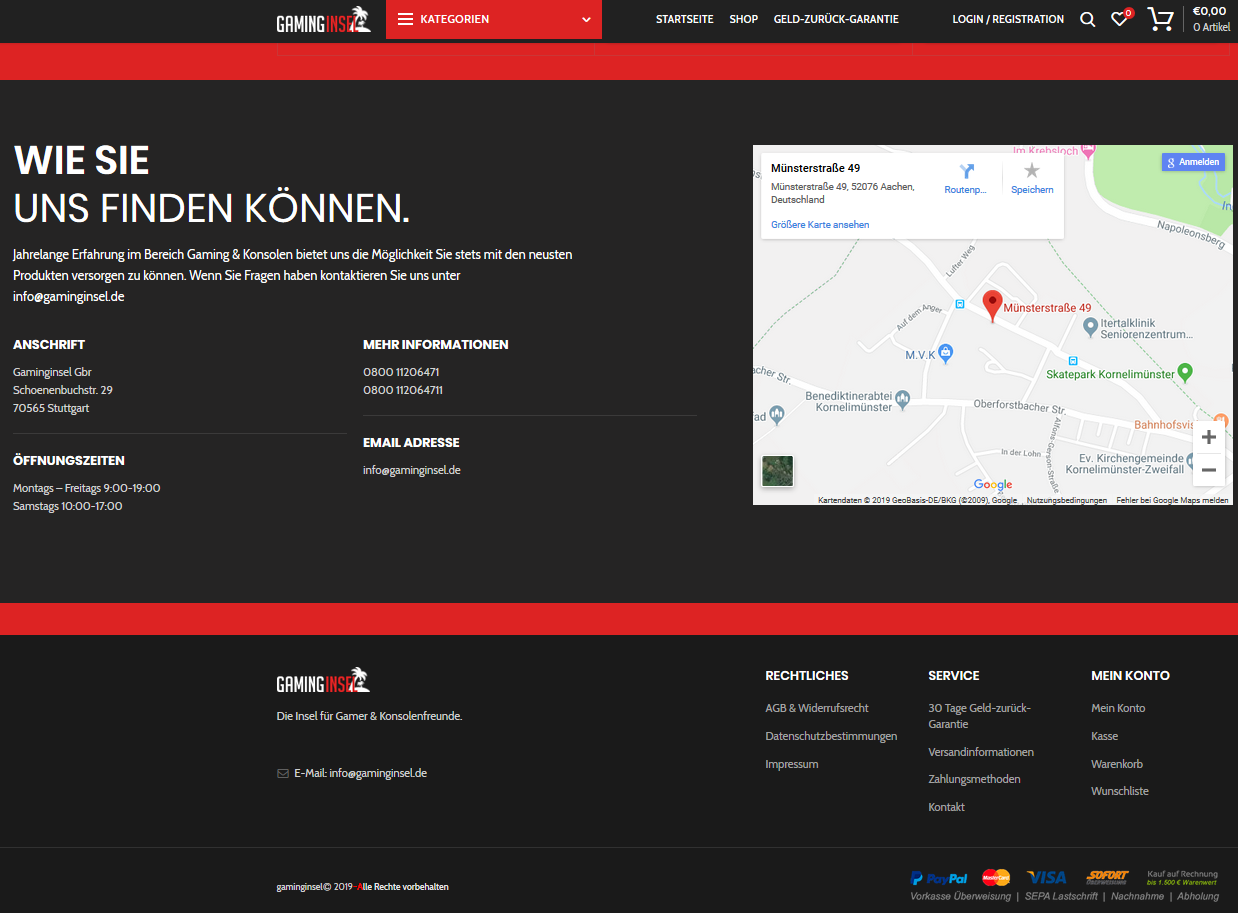Expand the Kategorien dropdown chevron
1238x913 pixels.
point(586,19)
